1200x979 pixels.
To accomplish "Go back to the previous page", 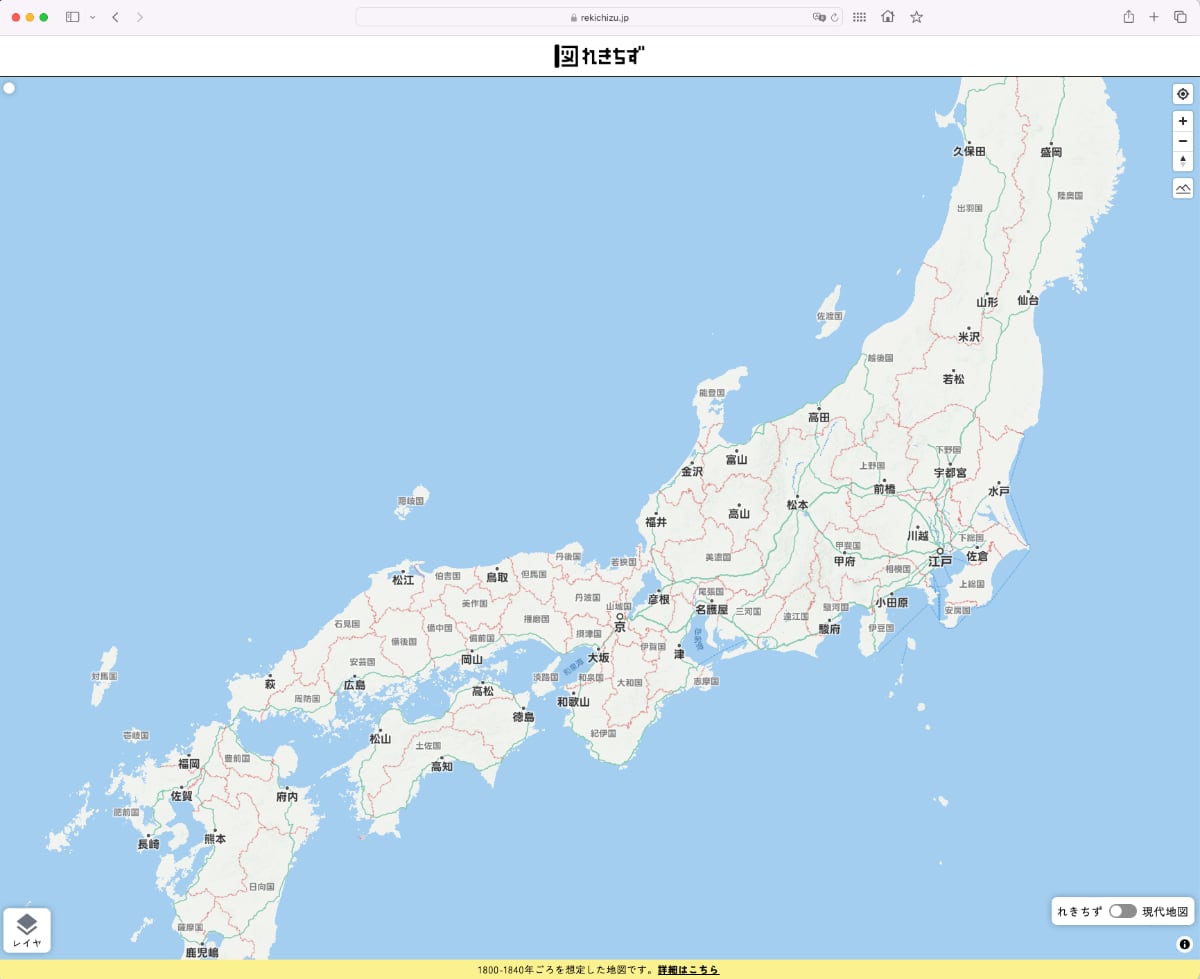I will click(115, 17).
